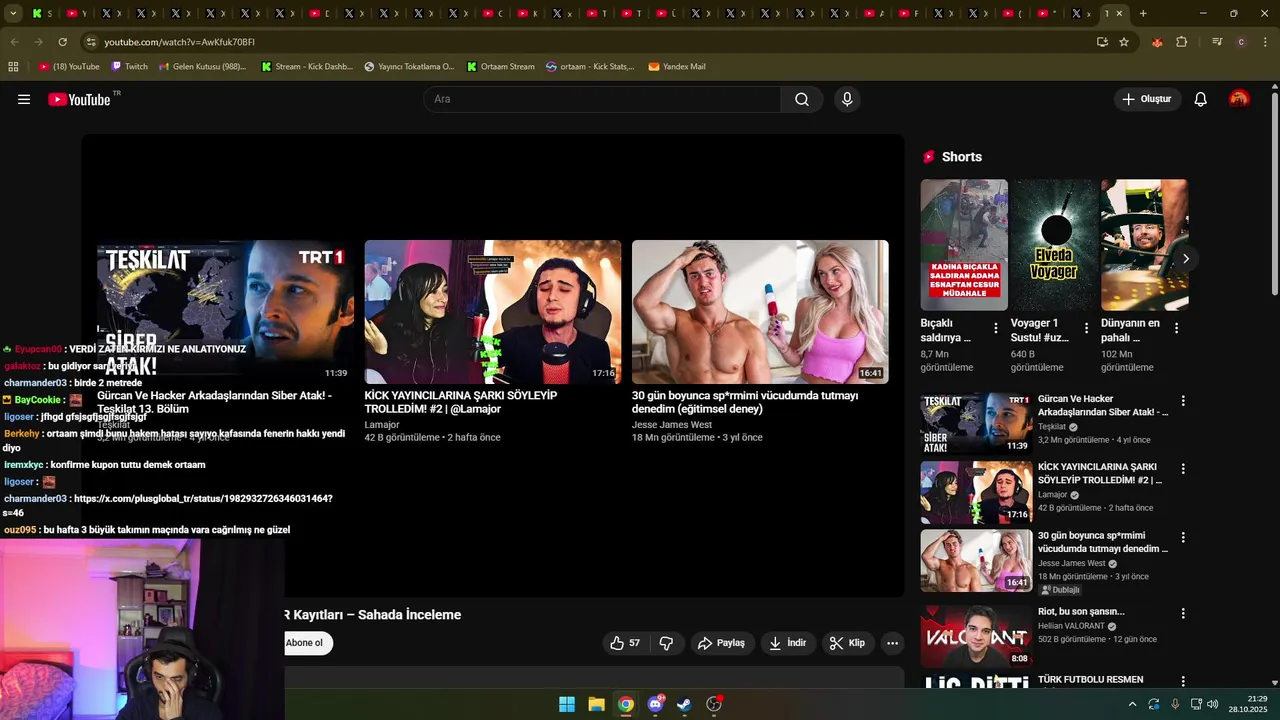Open Discord from the taskbar

click(x=655, y=704)
